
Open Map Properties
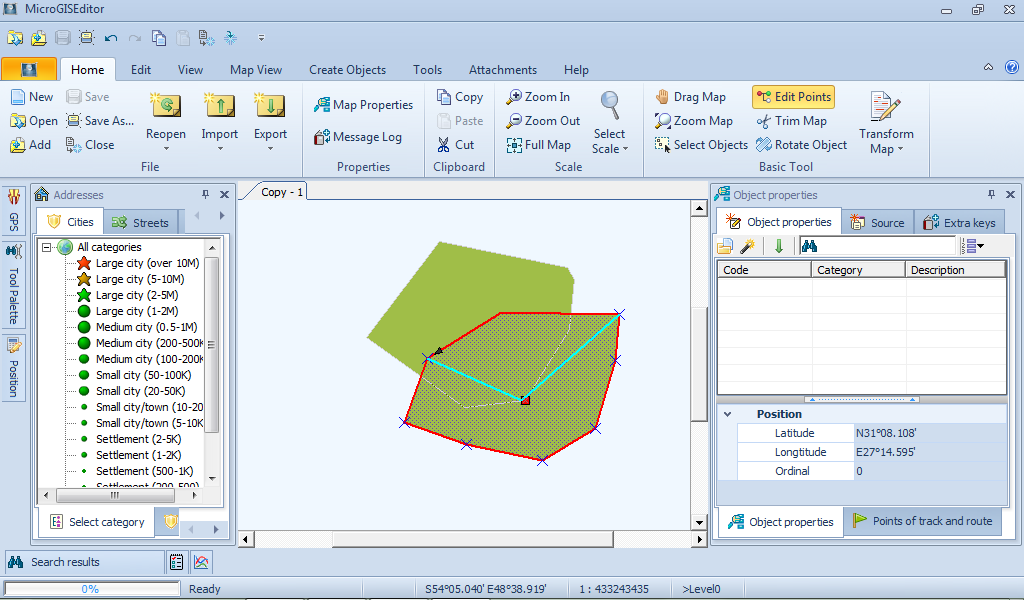[x=363, y=105]
